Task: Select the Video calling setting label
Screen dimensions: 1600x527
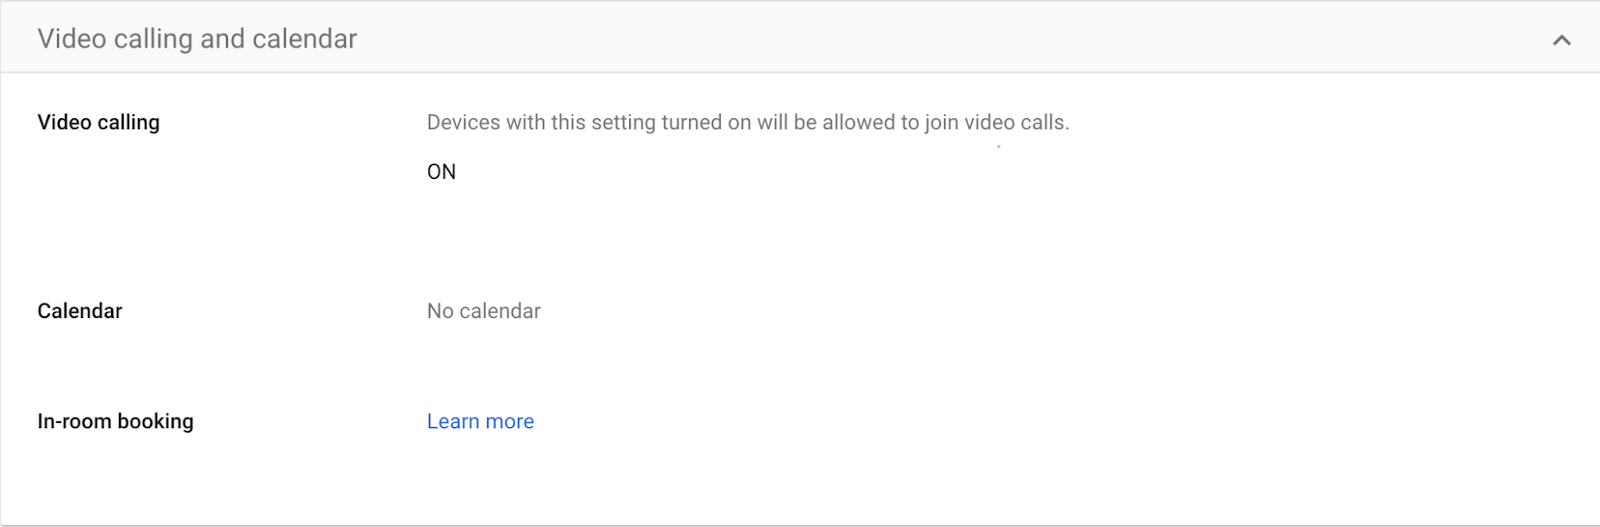Action: (98, 122)
